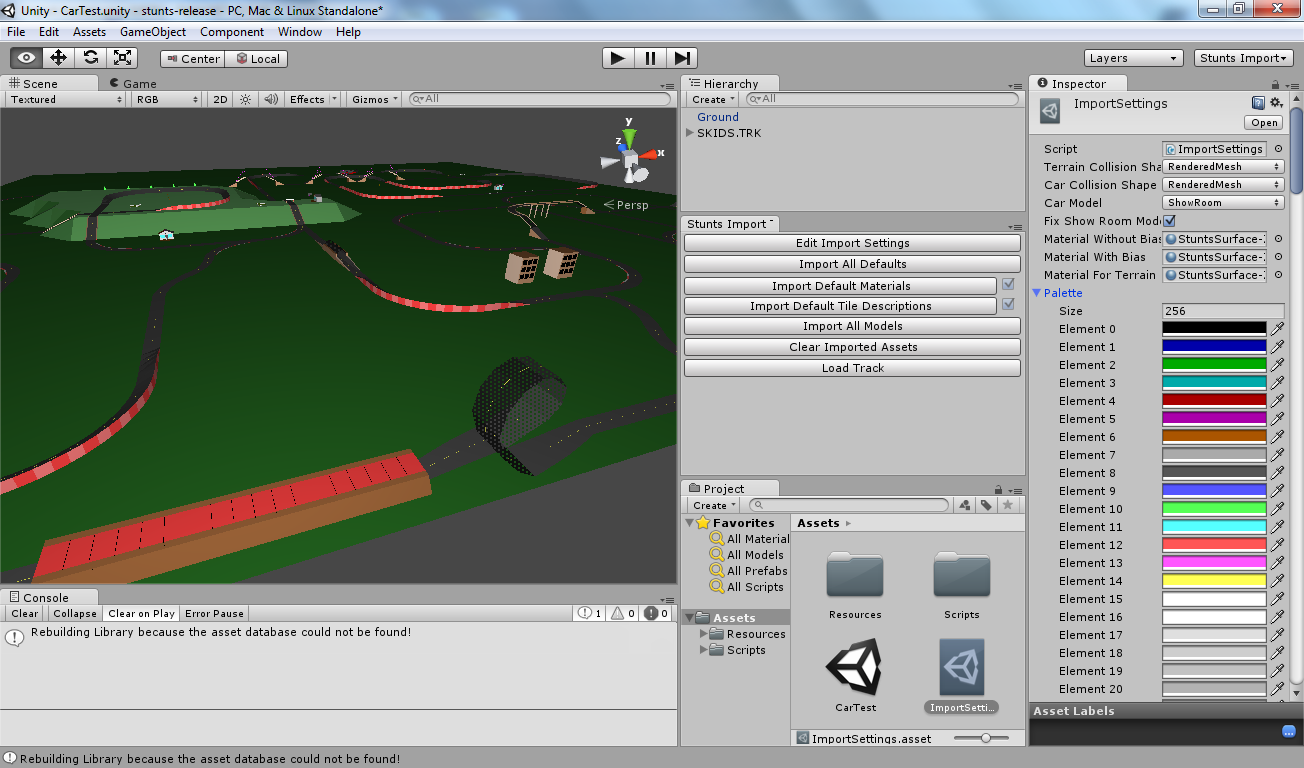Viewport: 1304px width, 768px height.
Task: Toggle the 2D scene view mode
Action: point(221,99)
